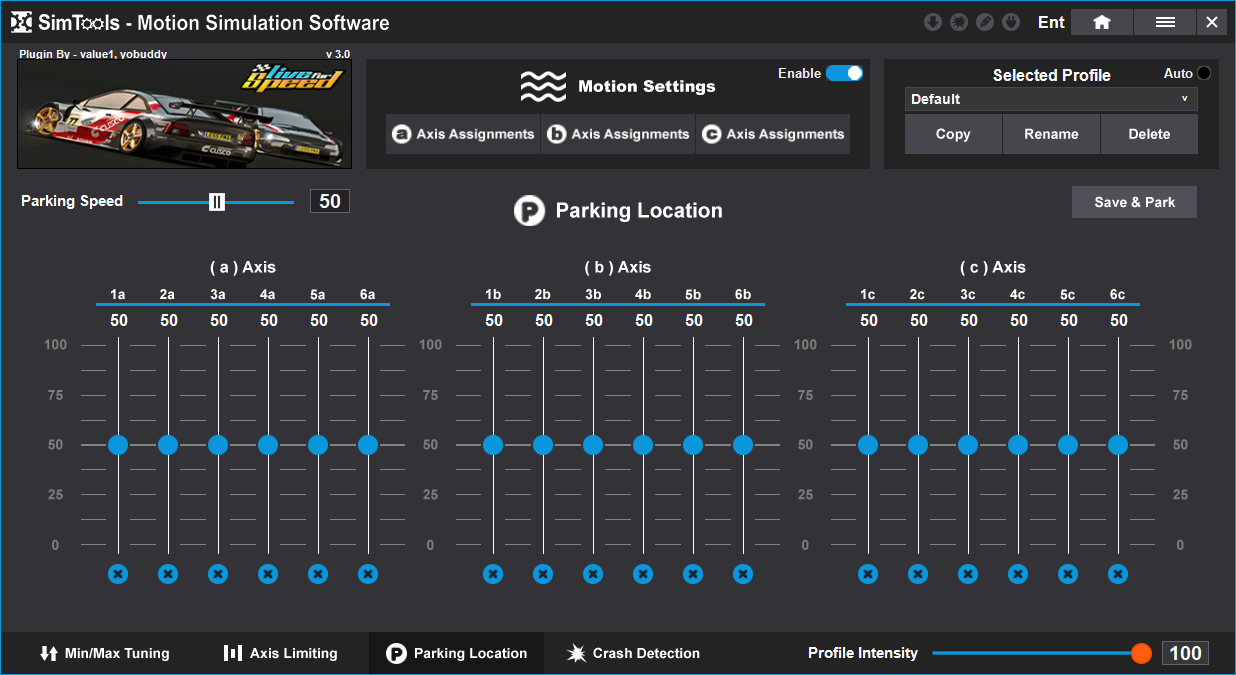Image resolution: width=1236 pixels, height=675 pixels.
Task: Click the download arrow icon in title bar
Action: coord(933,22)
